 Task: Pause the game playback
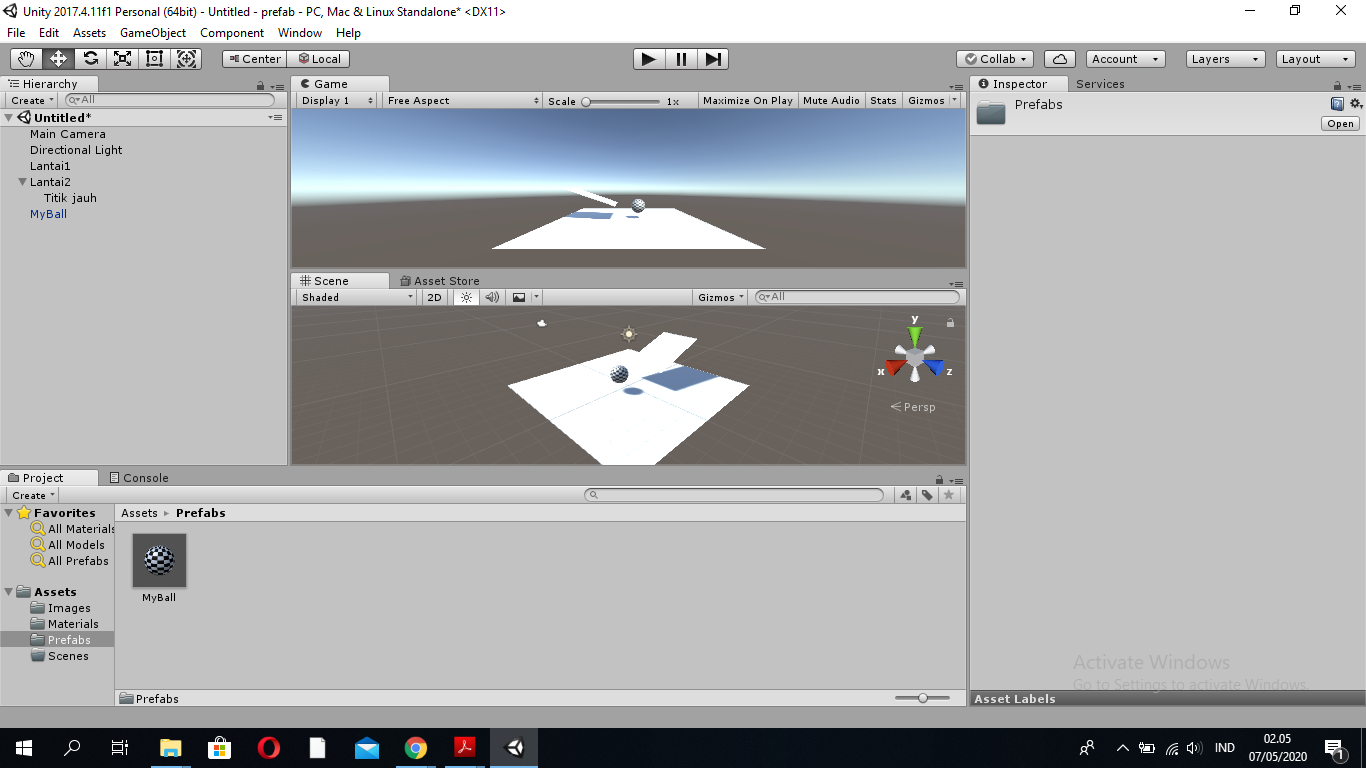681,59
